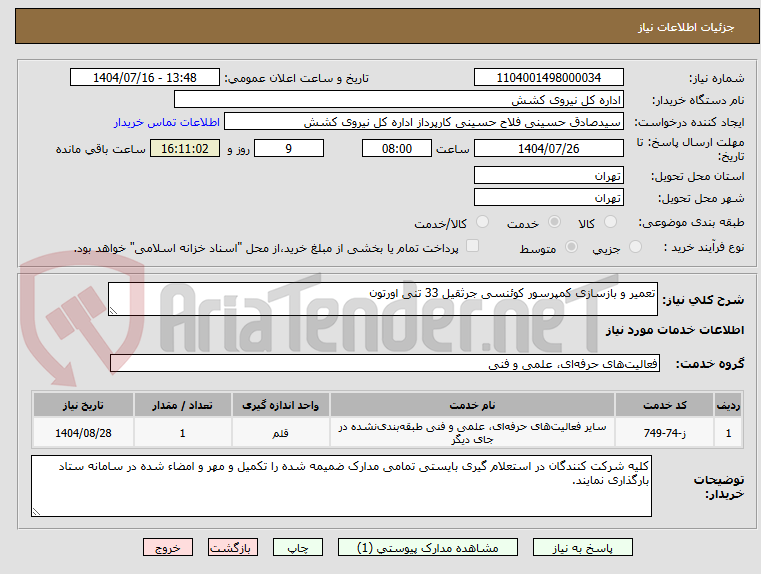Select the کالا radio button
761x574 pixels.
[611, 222]
